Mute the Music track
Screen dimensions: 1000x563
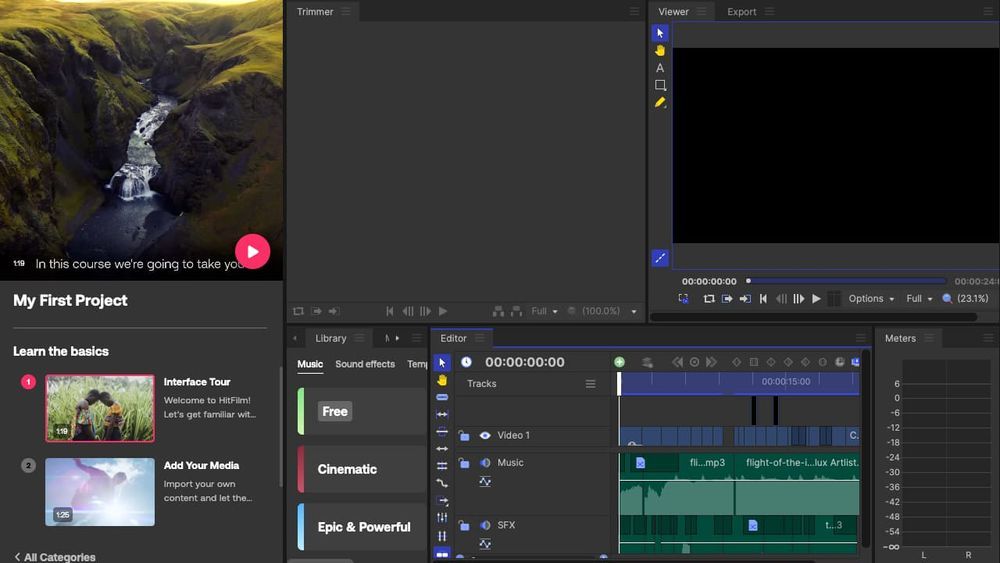tap(485, 463)
